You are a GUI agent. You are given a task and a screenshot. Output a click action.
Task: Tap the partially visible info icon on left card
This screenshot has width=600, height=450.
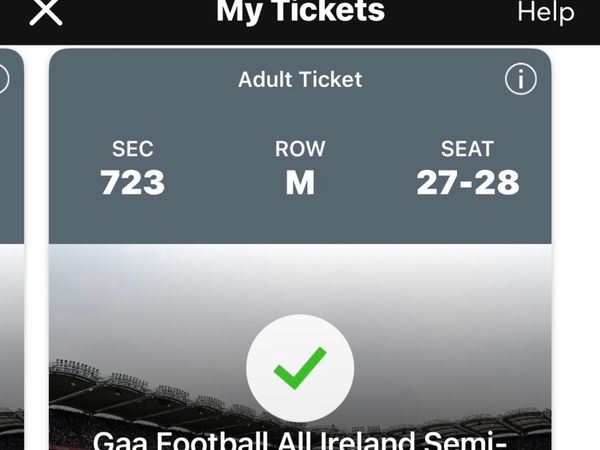point(4,79)
